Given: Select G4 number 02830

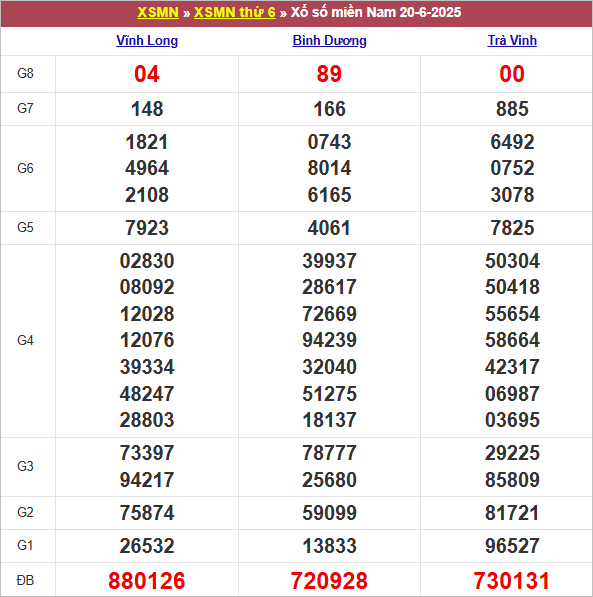Looking at the screenshot, I should (x=147, y=261).
